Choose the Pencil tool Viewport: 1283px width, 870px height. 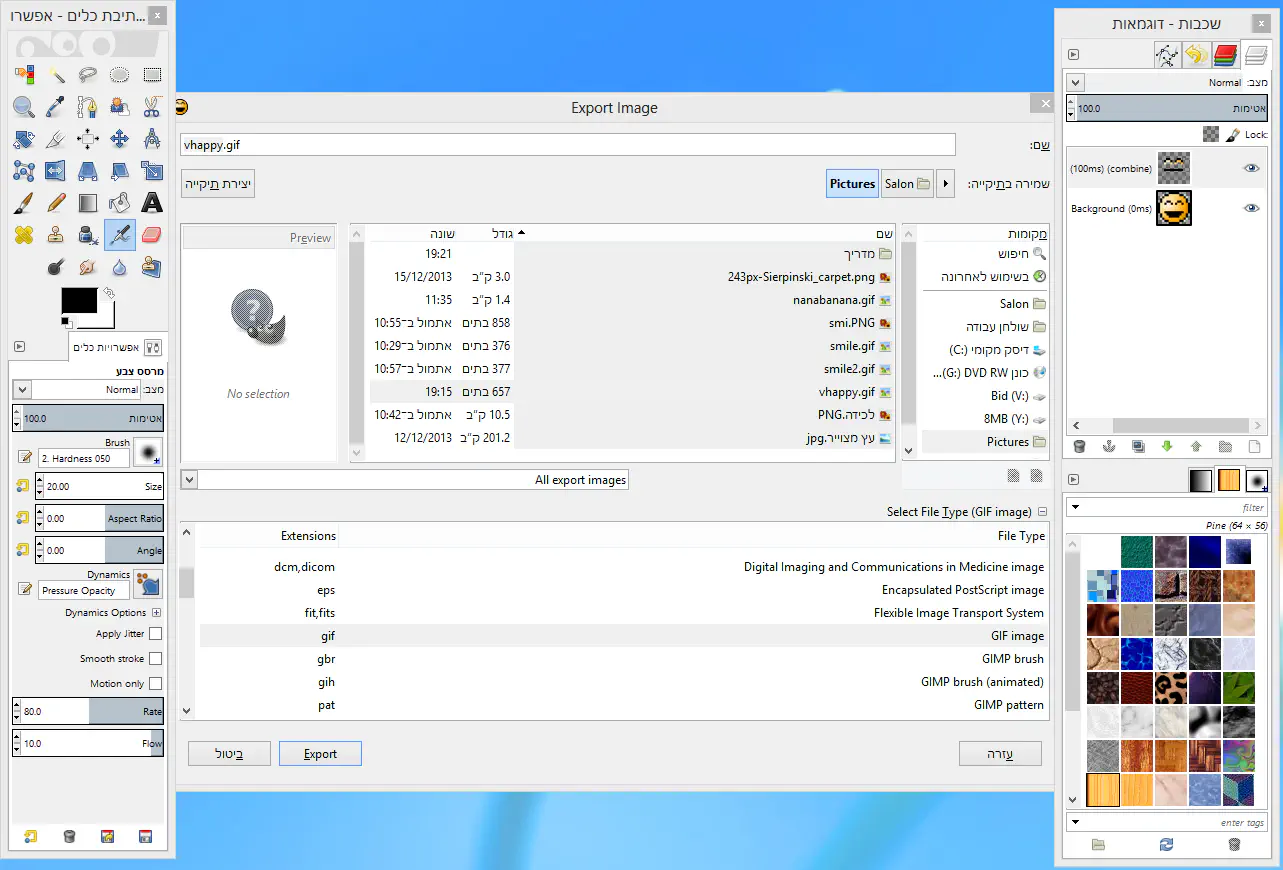coord(56,203)
